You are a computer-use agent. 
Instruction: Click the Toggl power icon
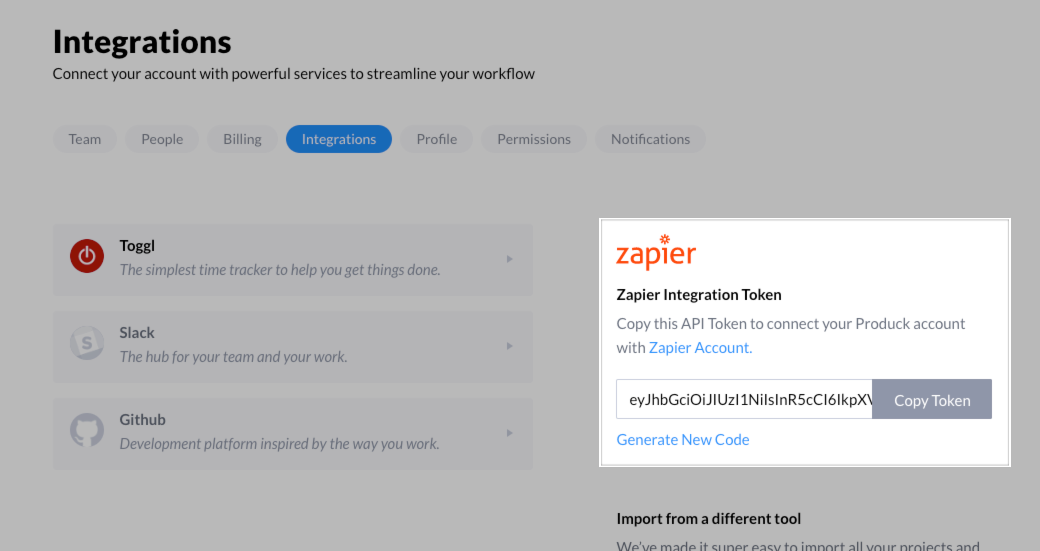pyautogui.click(x=87, y=256)
